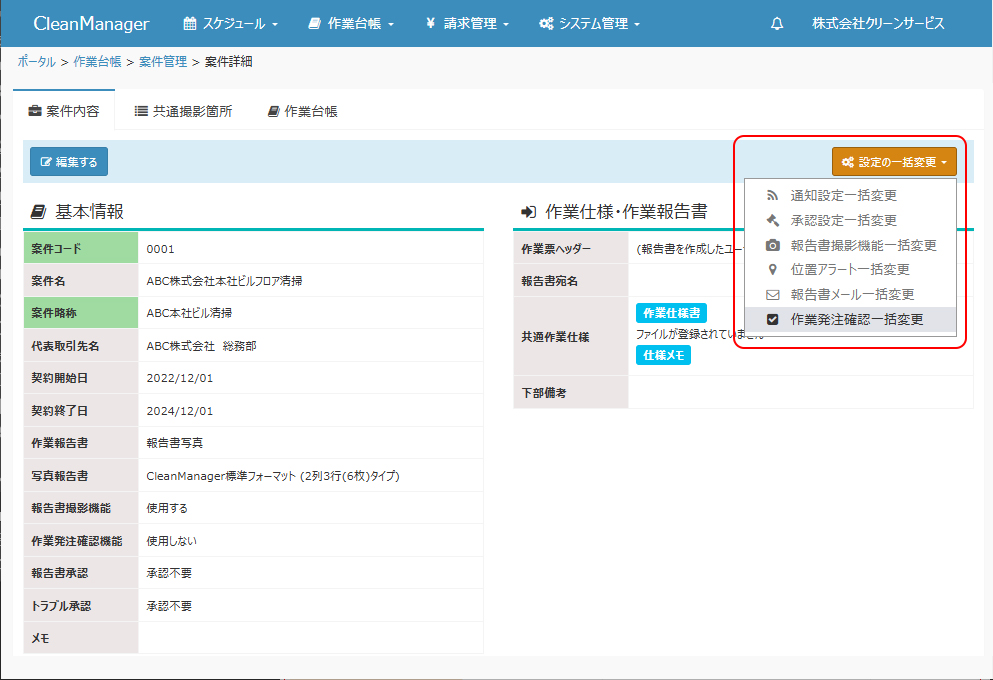Click the envelope icon for 報告書メール一括変更
This screenshot has height=680, width=993.
coord(772,295)
